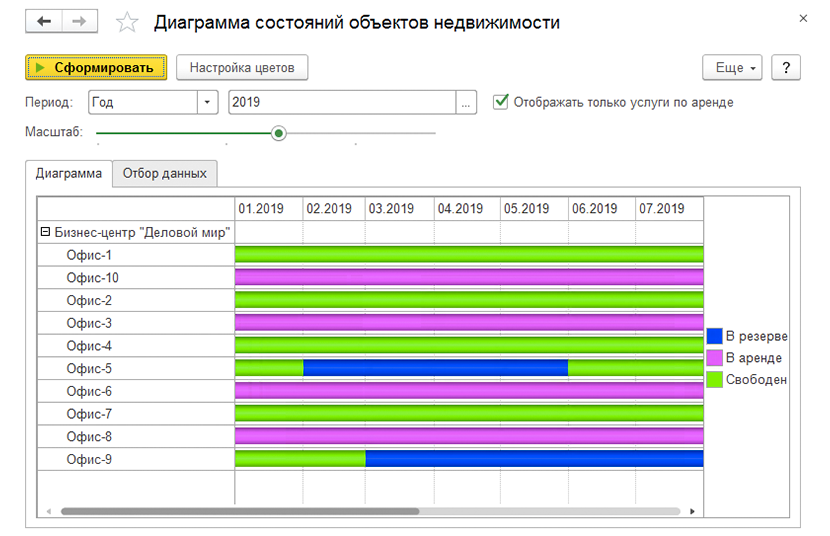Close the form with the X icon
Viewport: 830px width, 536px height.
pyautogui.click(x=803, y=19)
